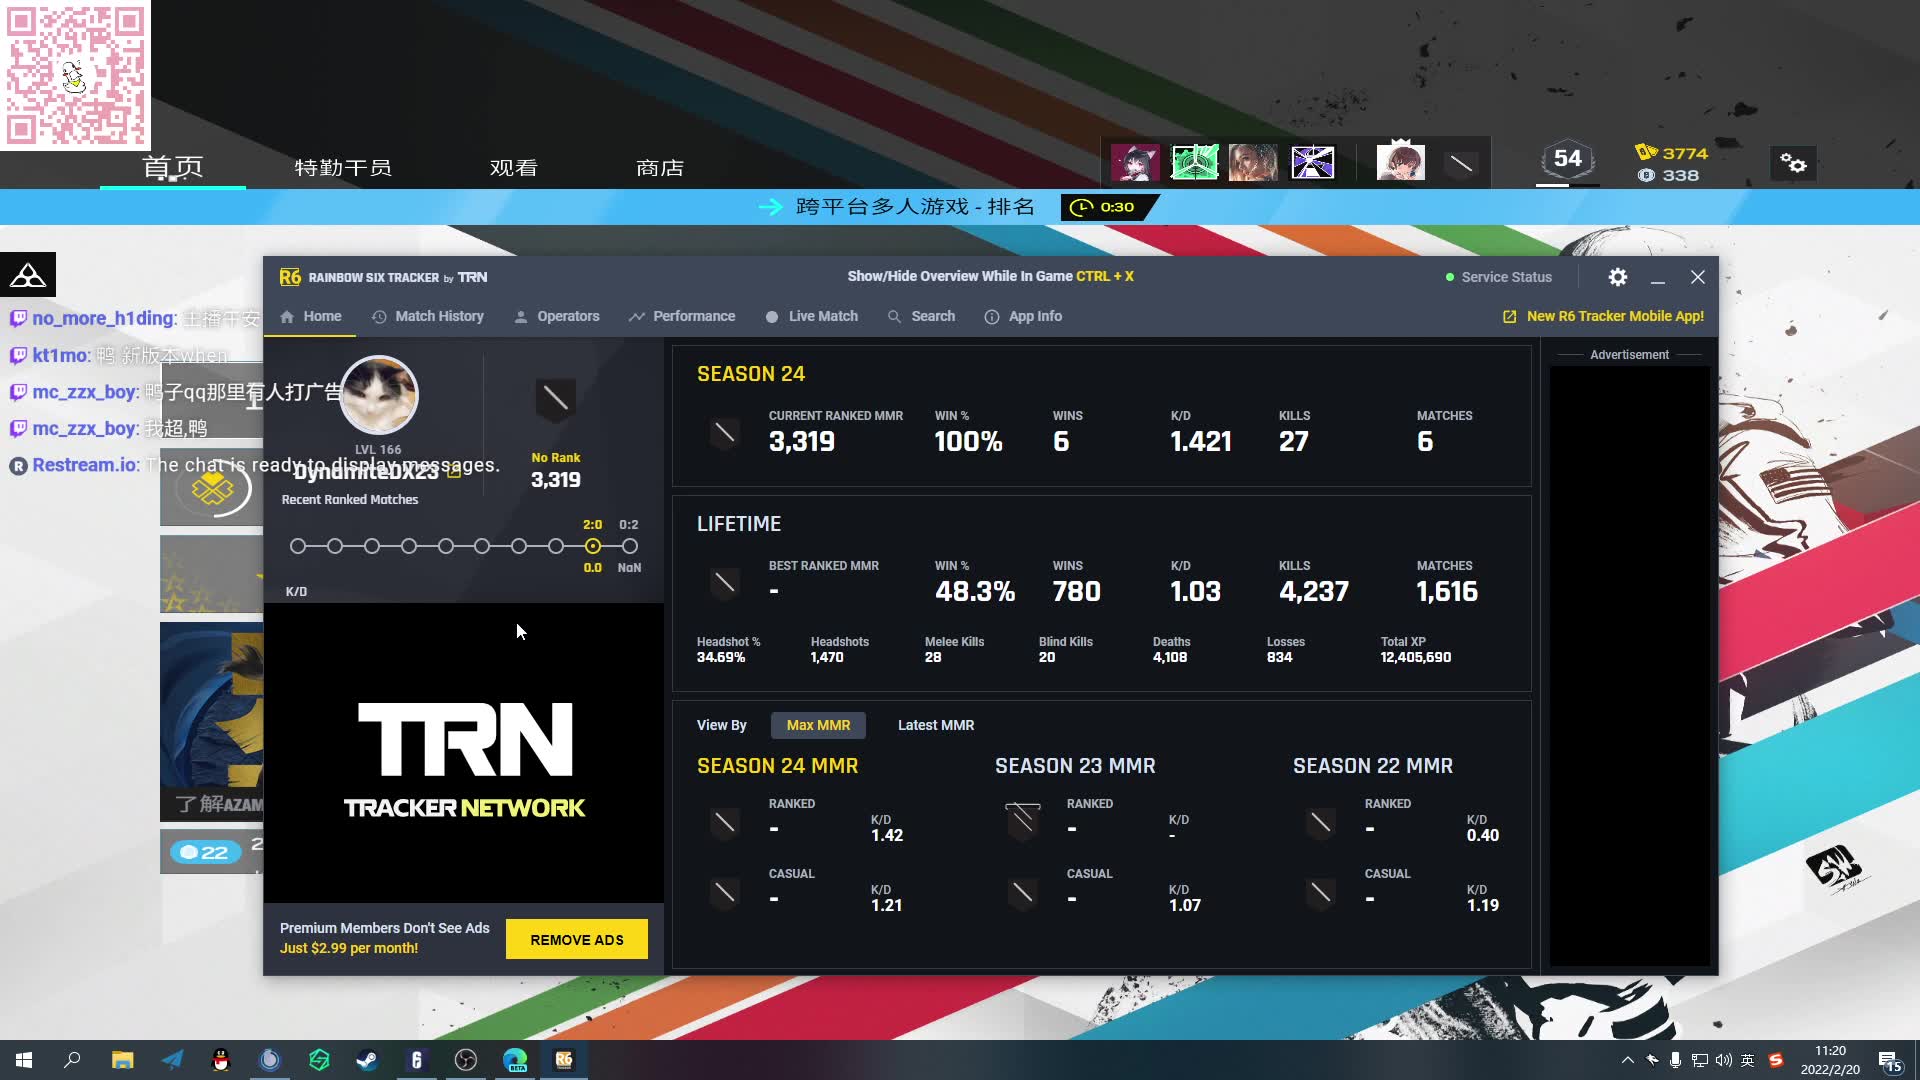Click the Season 23 ranked emblem icon

pos(1022,821)
